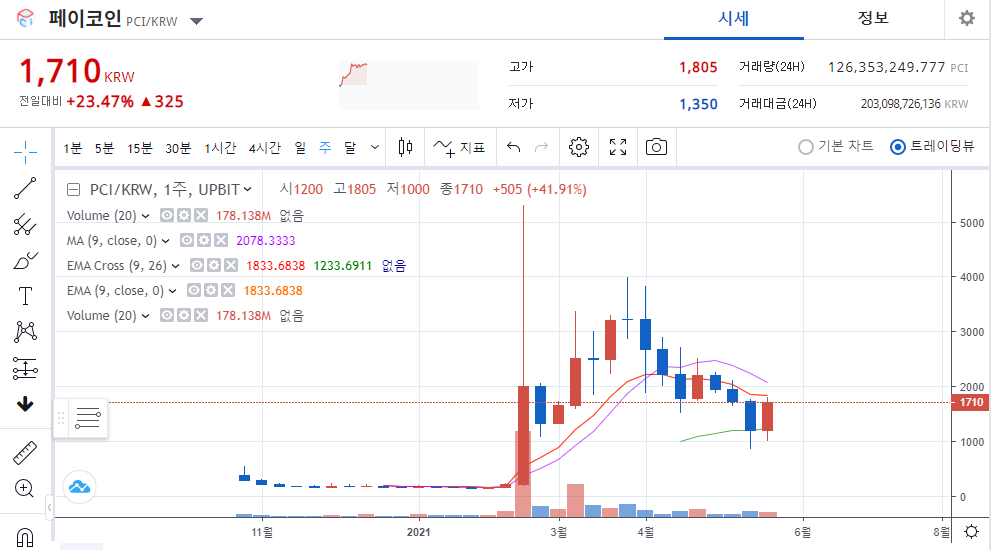Open the object tree list panel
The width and height of the screenshot is (991, 550).
(x=88, y=418)
